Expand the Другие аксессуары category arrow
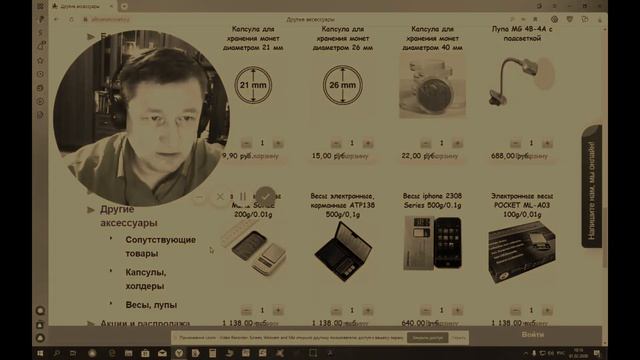 click(91, 210)
